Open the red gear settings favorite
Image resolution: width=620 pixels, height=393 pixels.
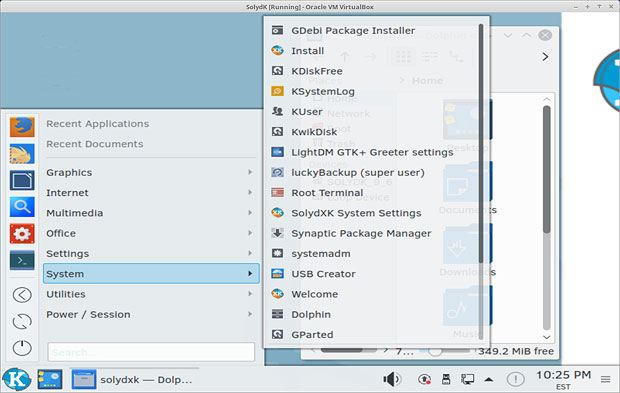pos(22,234)
